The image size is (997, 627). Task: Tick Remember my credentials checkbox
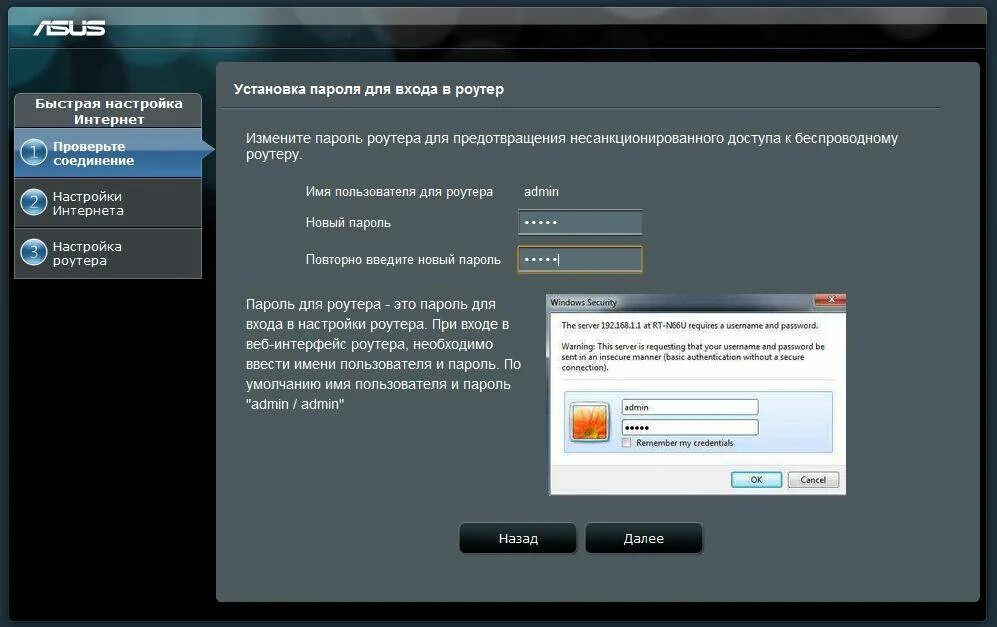point(626,443)
